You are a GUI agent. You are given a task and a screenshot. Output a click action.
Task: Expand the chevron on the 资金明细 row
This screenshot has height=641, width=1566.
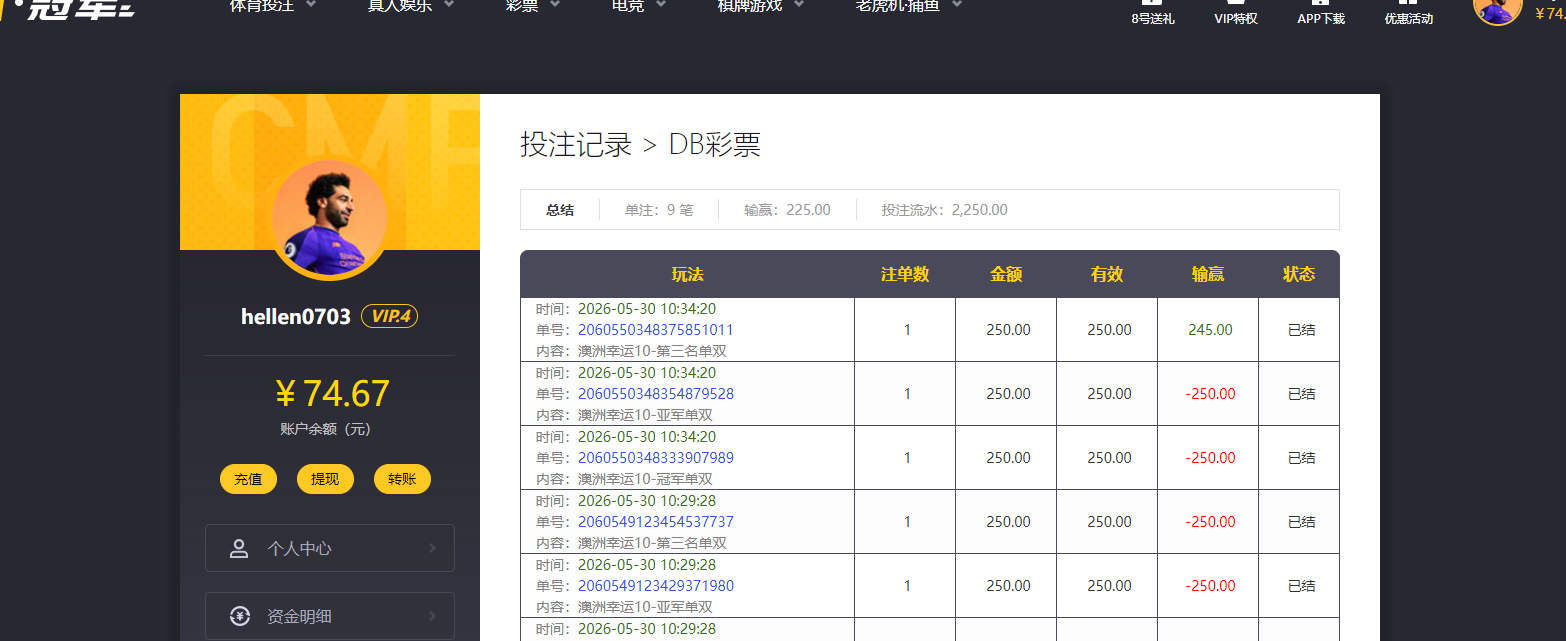(432, 616)
